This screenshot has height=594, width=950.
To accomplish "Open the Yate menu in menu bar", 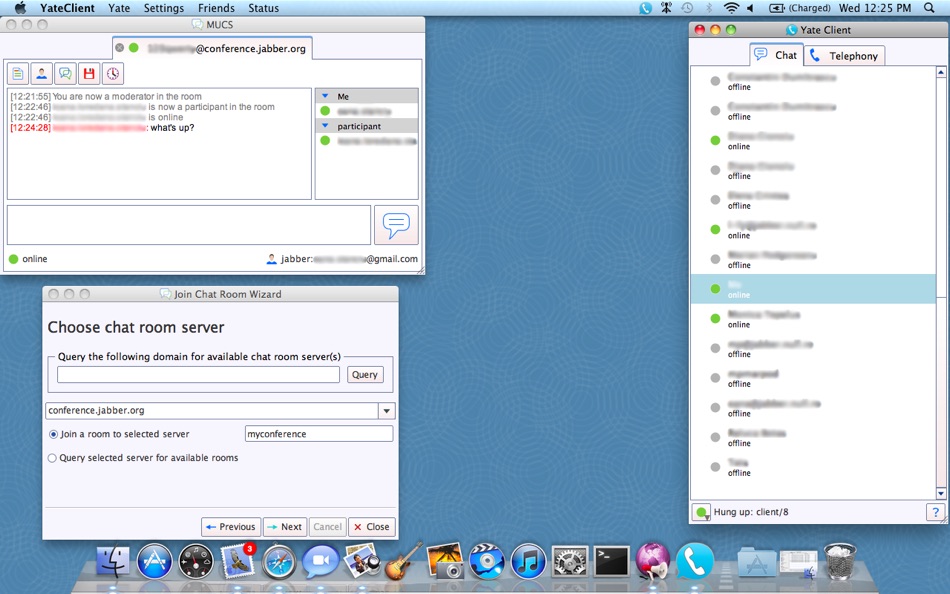I will tap(119, 8).
